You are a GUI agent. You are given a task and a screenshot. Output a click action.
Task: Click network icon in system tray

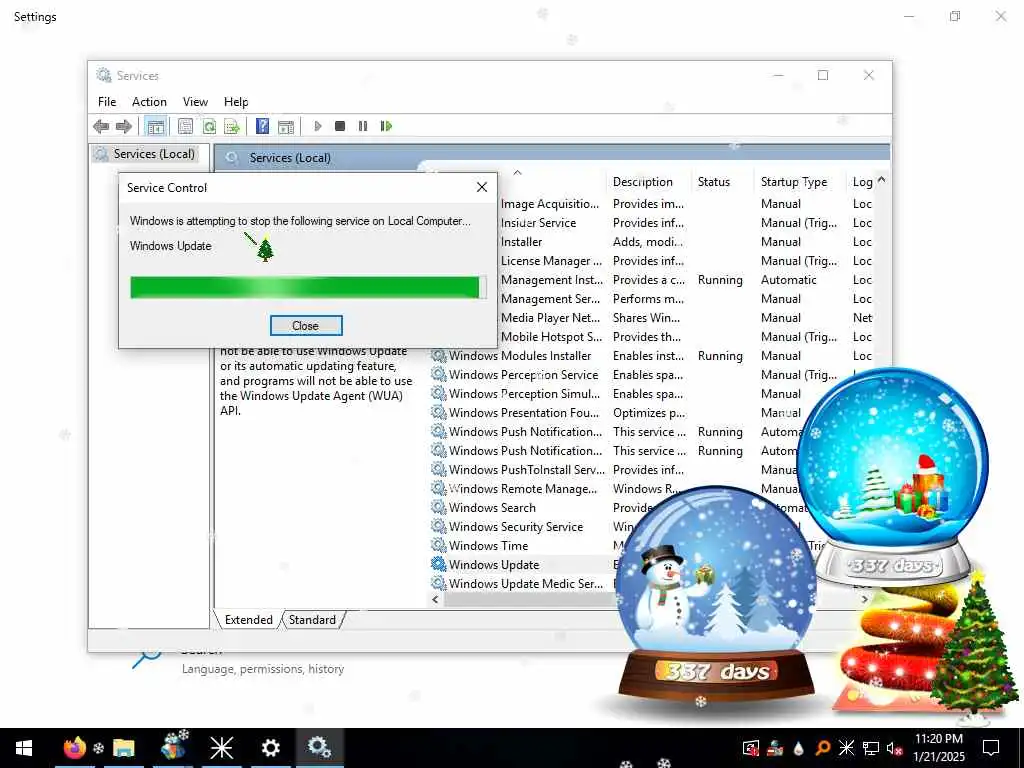coord(871,748)
